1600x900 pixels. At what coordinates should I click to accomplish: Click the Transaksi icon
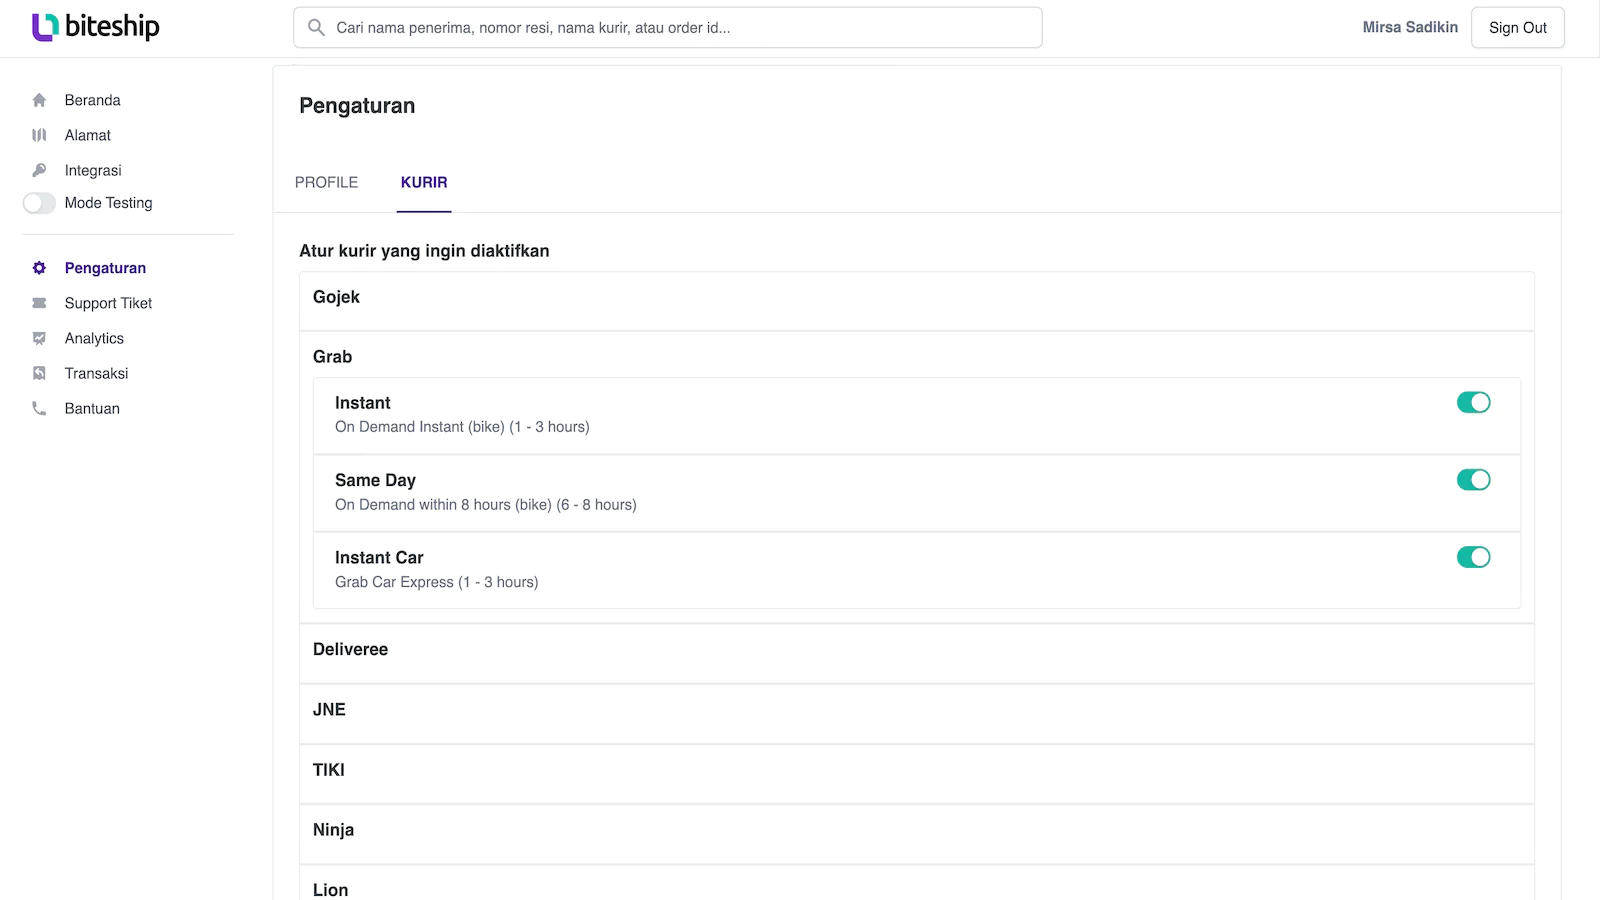pos(39,373)
